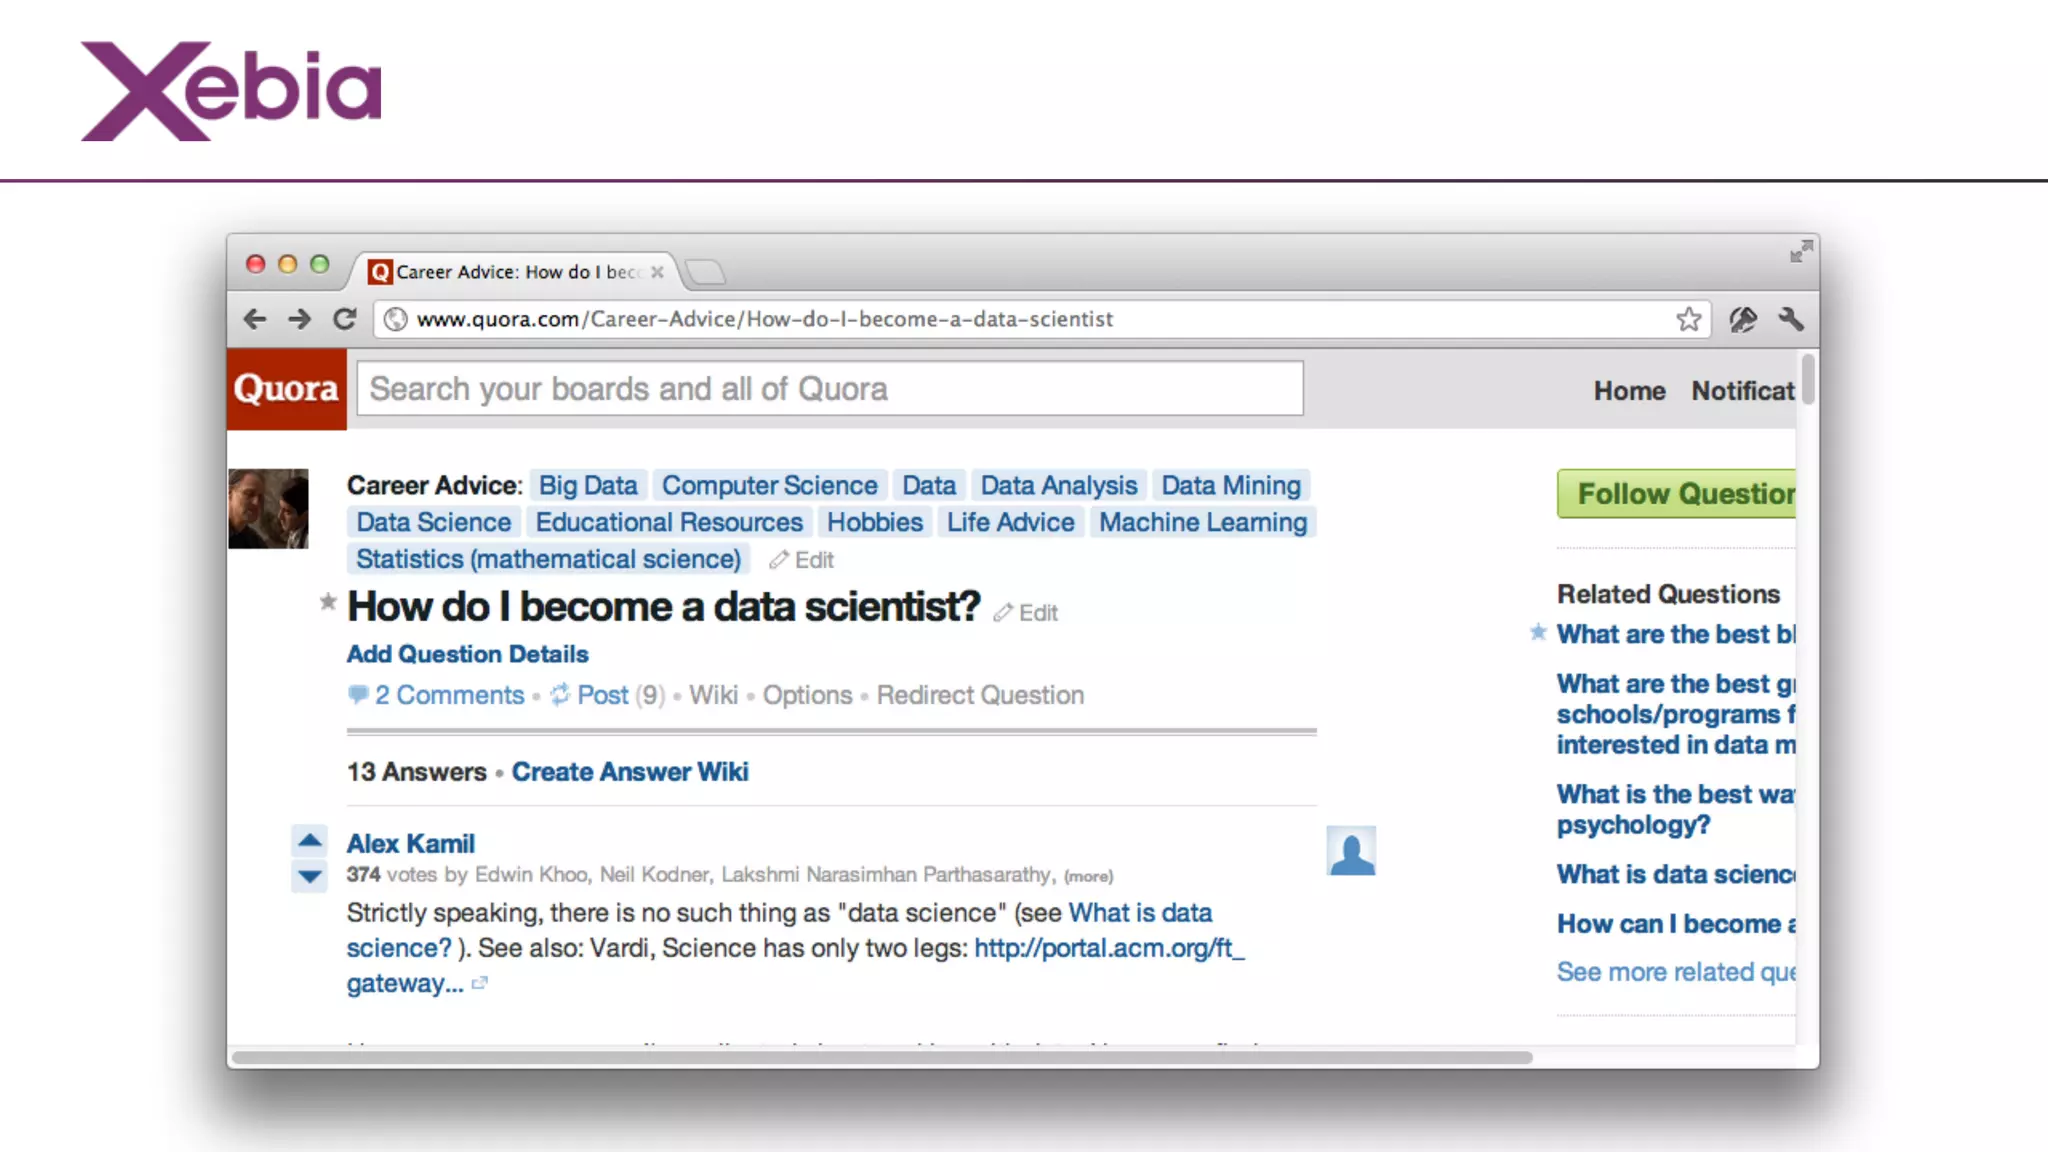Upvote Alex Kamil's answer
2048x1152 pixels.
click(x=310, y=841)
